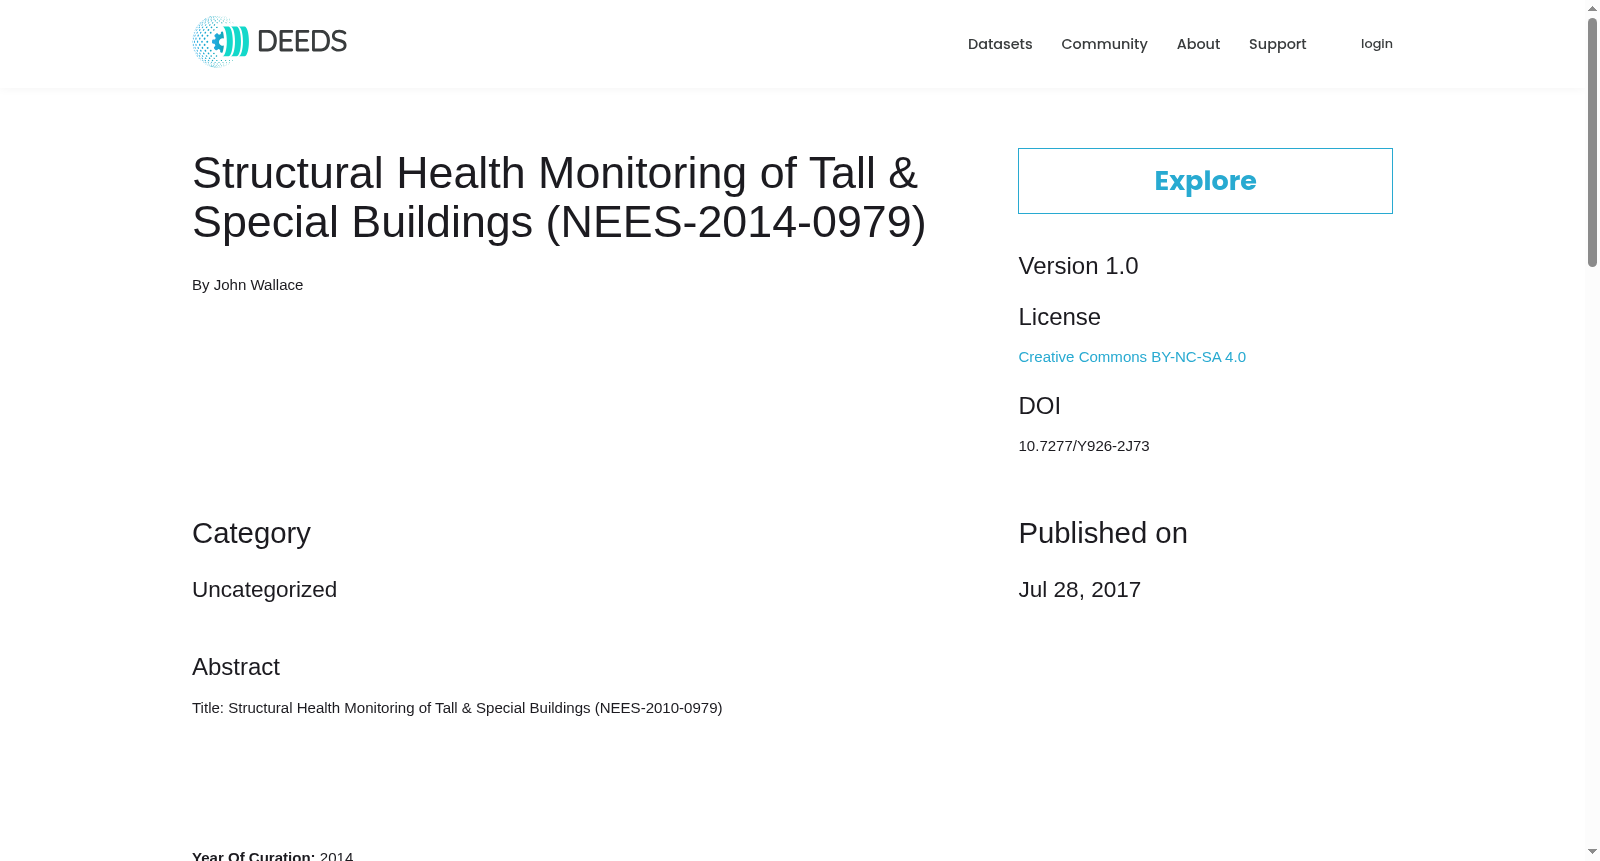Click the scrollbar up arrow
The image size is (1600, 861).
1592,8
